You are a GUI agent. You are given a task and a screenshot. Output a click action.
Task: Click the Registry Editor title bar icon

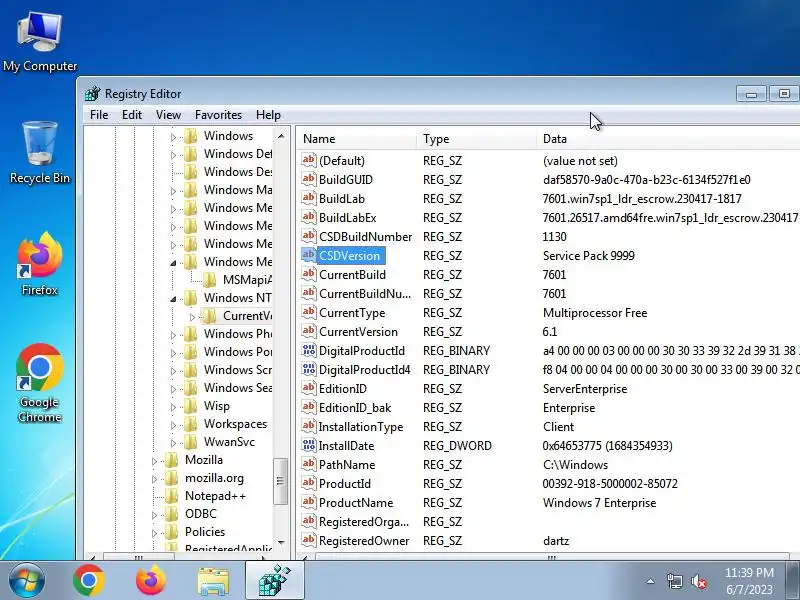tap(93, 94)
